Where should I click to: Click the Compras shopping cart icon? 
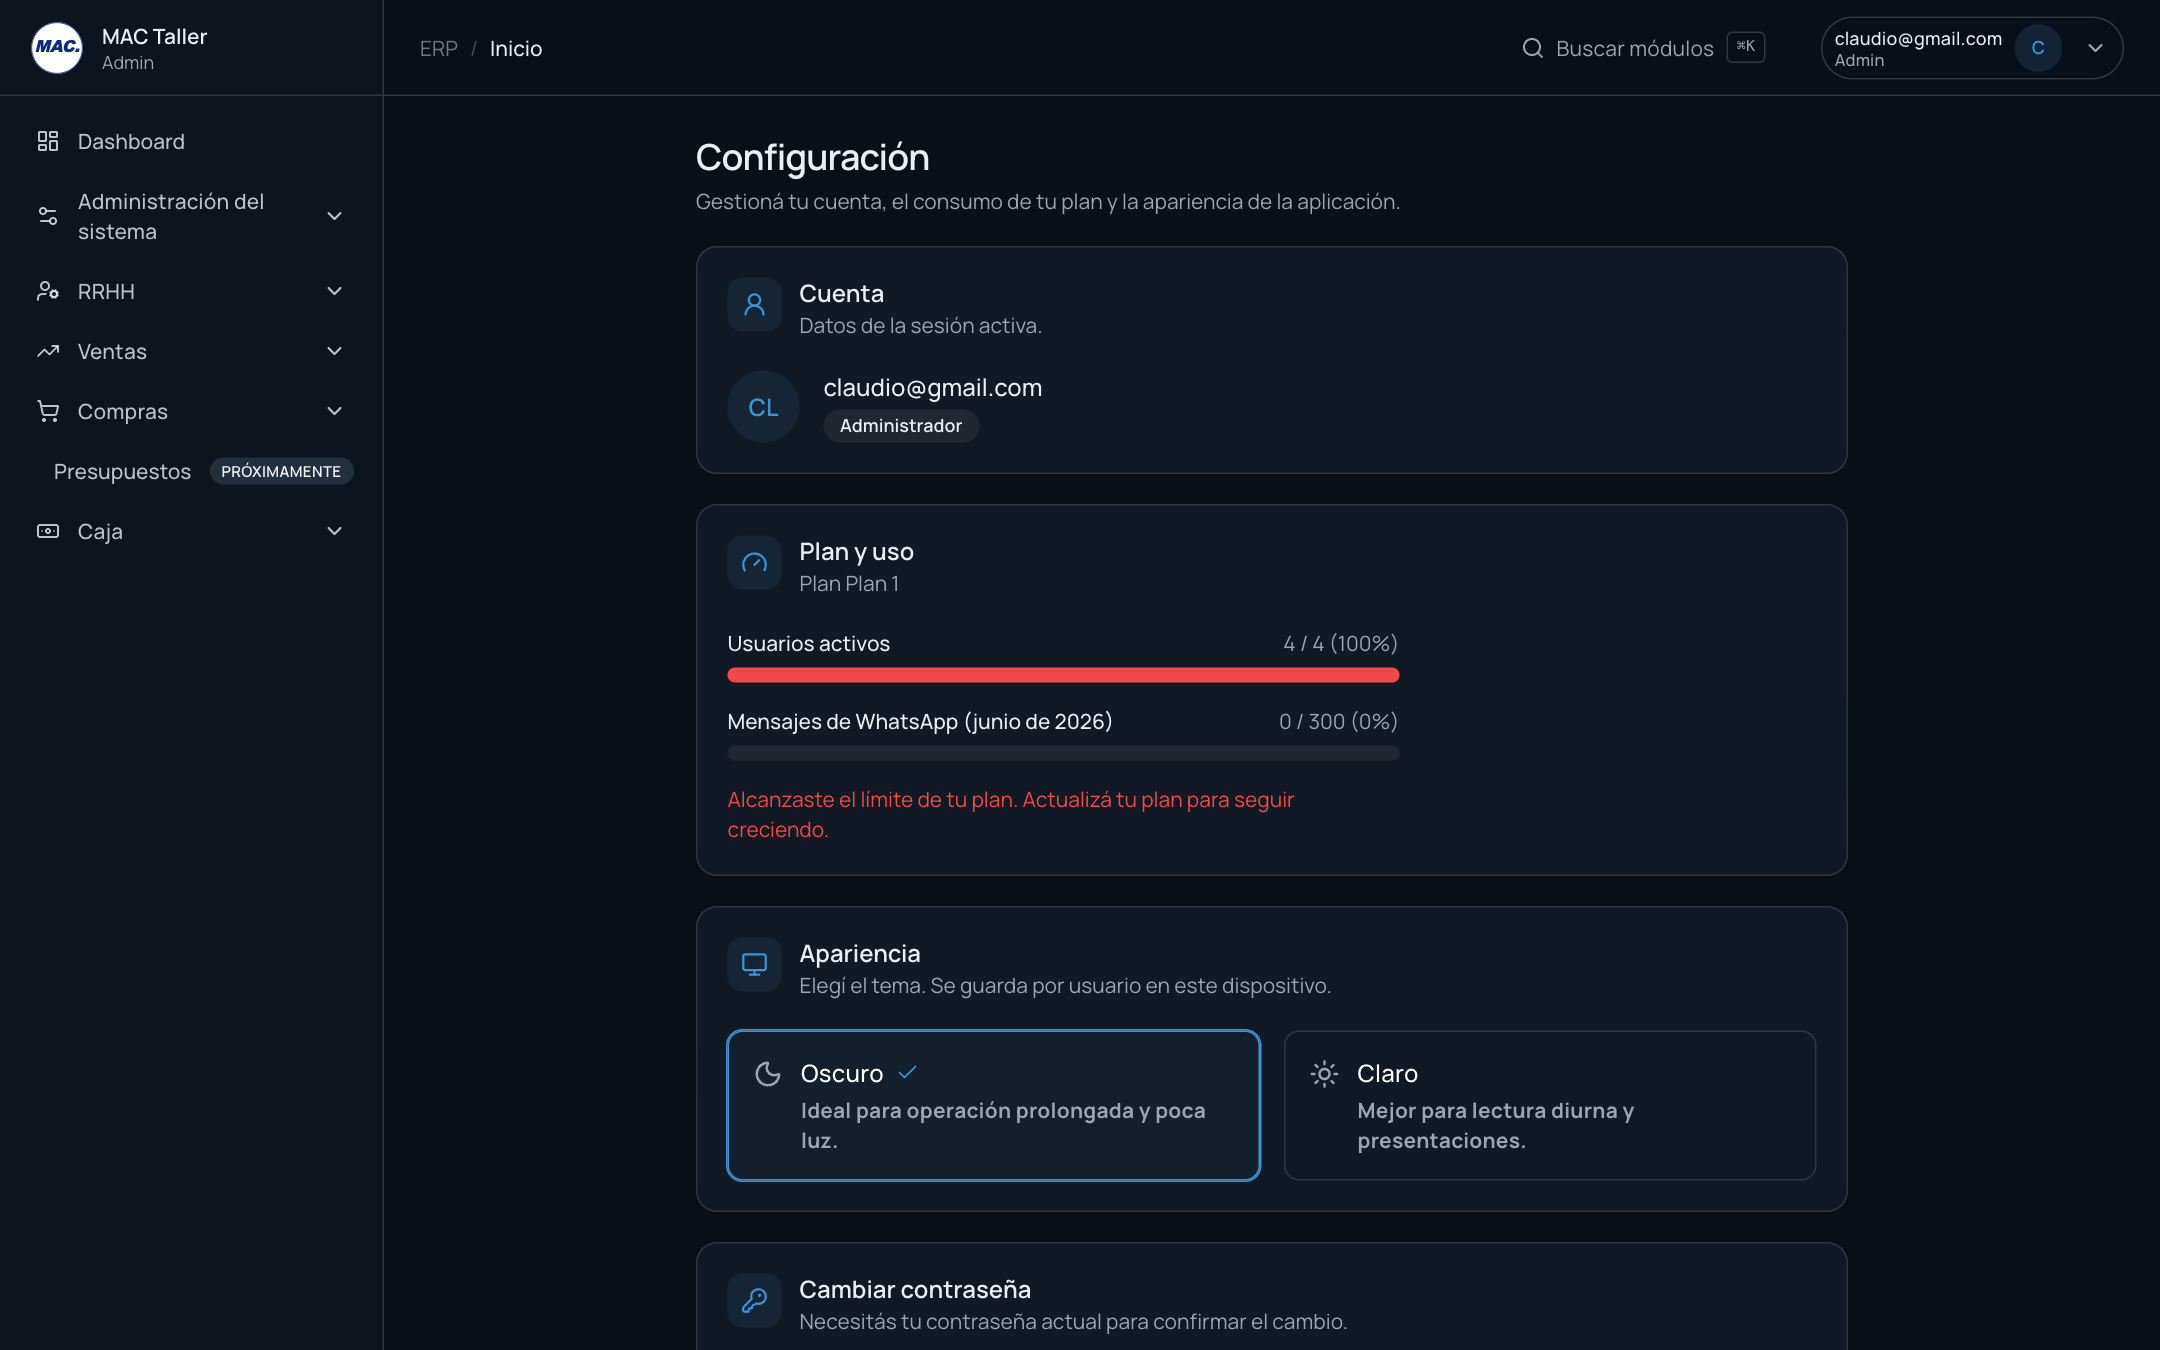tap(48, 411)
